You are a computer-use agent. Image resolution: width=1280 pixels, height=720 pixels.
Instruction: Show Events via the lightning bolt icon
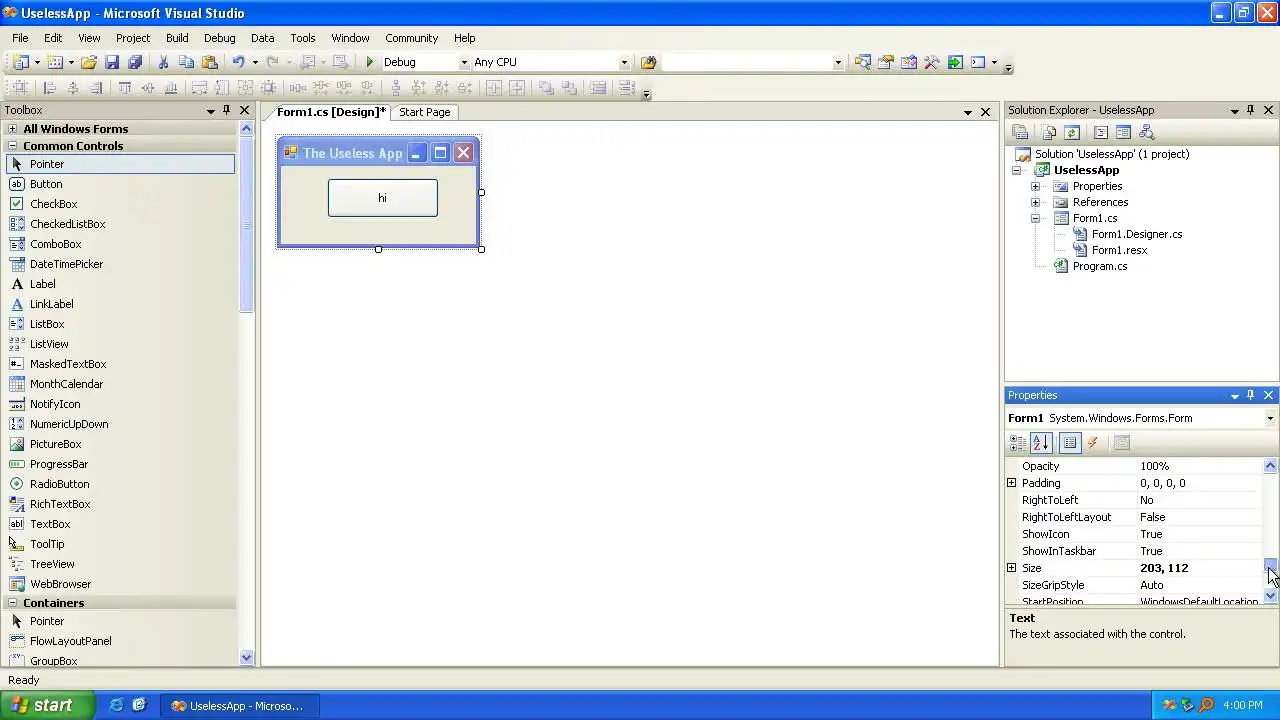[x=1092, y=443]
